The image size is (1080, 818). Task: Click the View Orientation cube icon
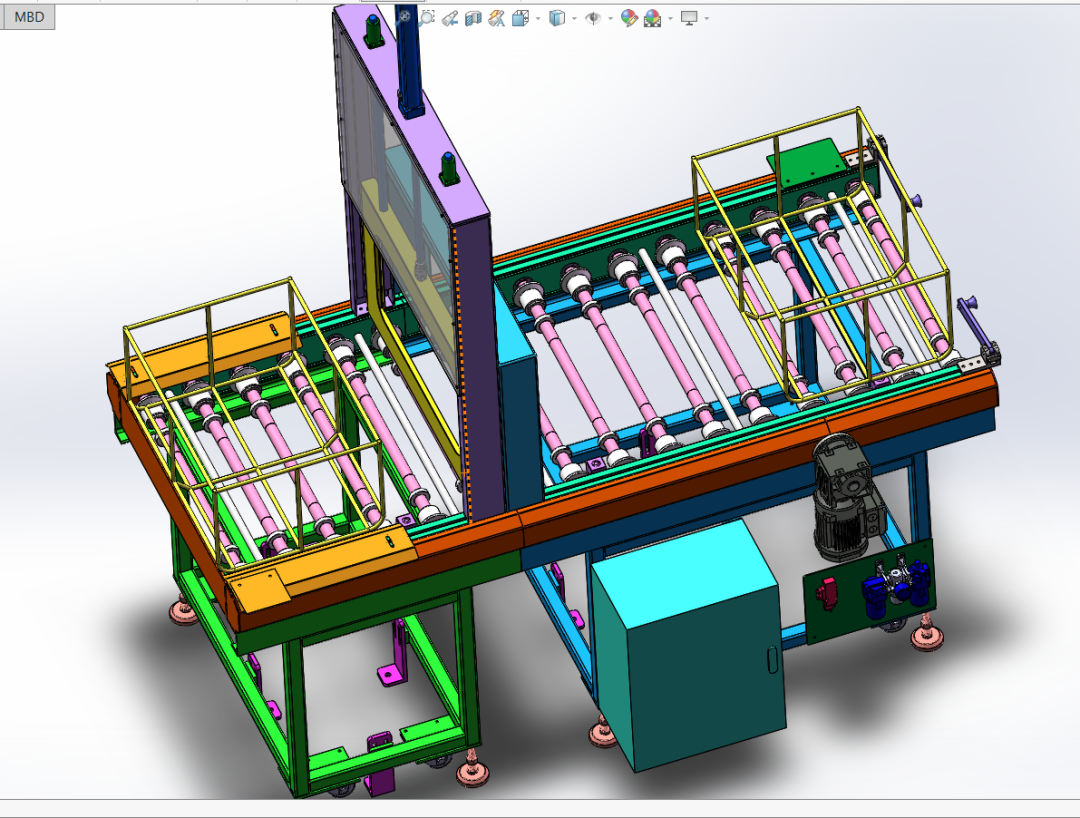[x=520, y=17]
